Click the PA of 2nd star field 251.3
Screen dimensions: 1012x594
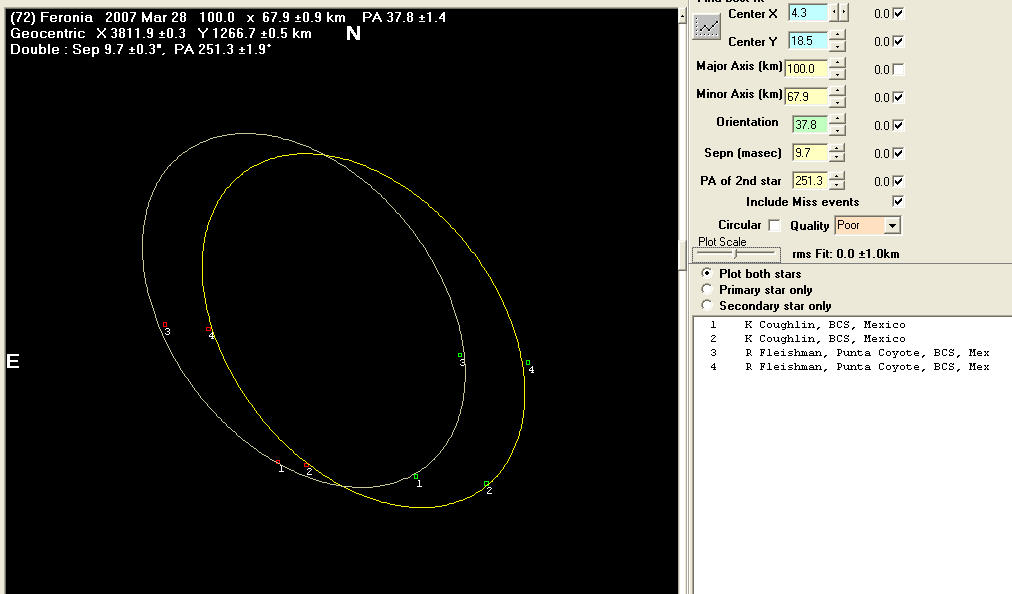point(811,181)
